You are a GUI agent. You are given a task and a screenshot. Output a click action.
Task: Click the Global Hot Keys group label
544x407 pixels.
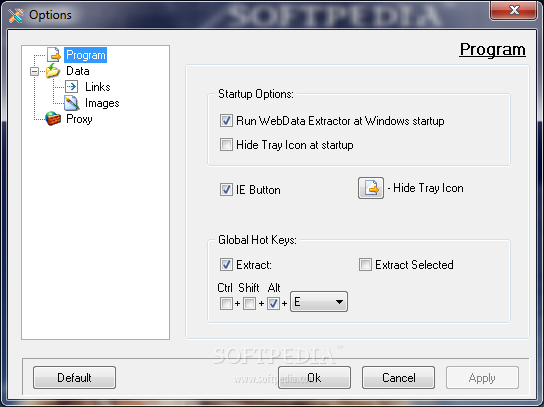click(x=257, y=240)
